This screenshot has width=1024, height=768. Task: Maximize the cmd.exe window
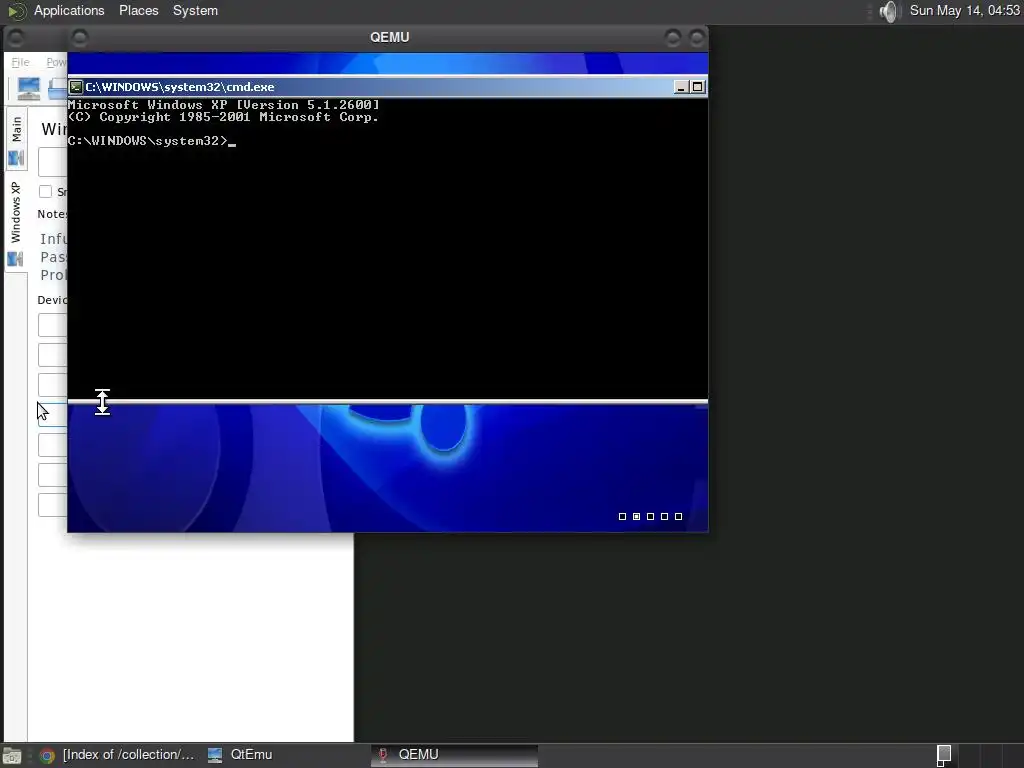pyautogui.click(x=697, y=87)
